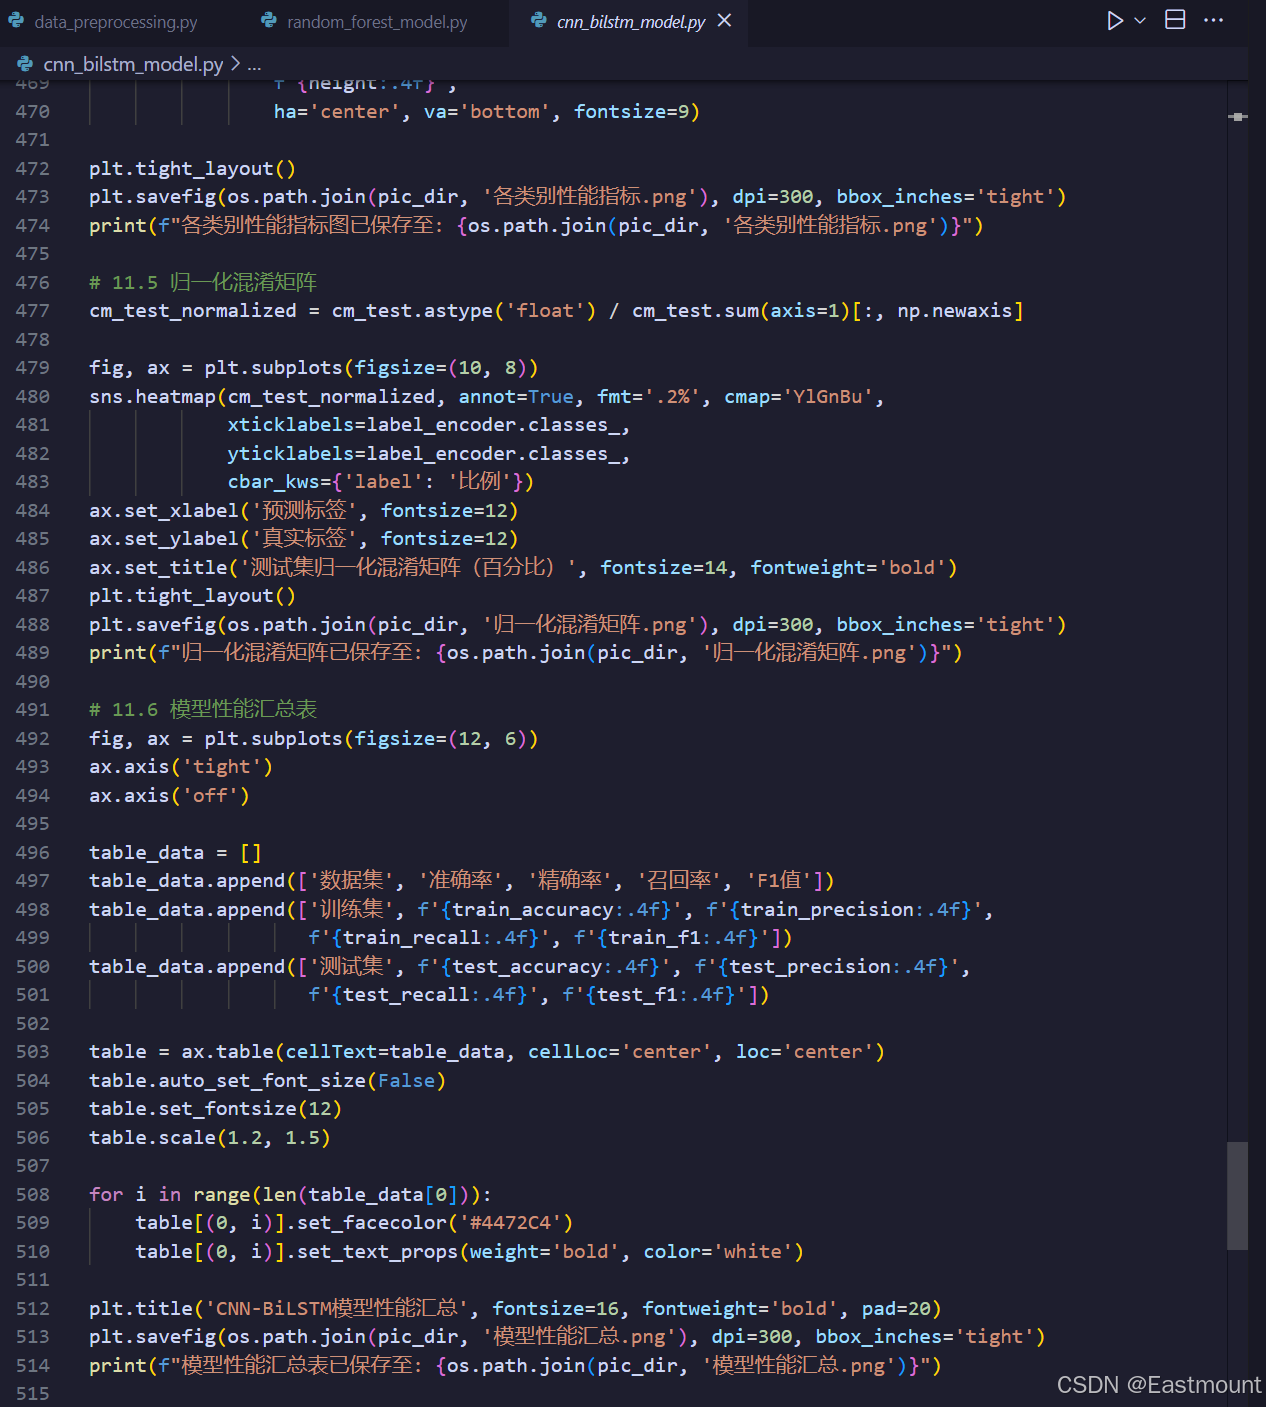1266x1407 pixels.
Task: Click the comment '# 11.6 模型性能汇总表'
Action: click(203, 710)
